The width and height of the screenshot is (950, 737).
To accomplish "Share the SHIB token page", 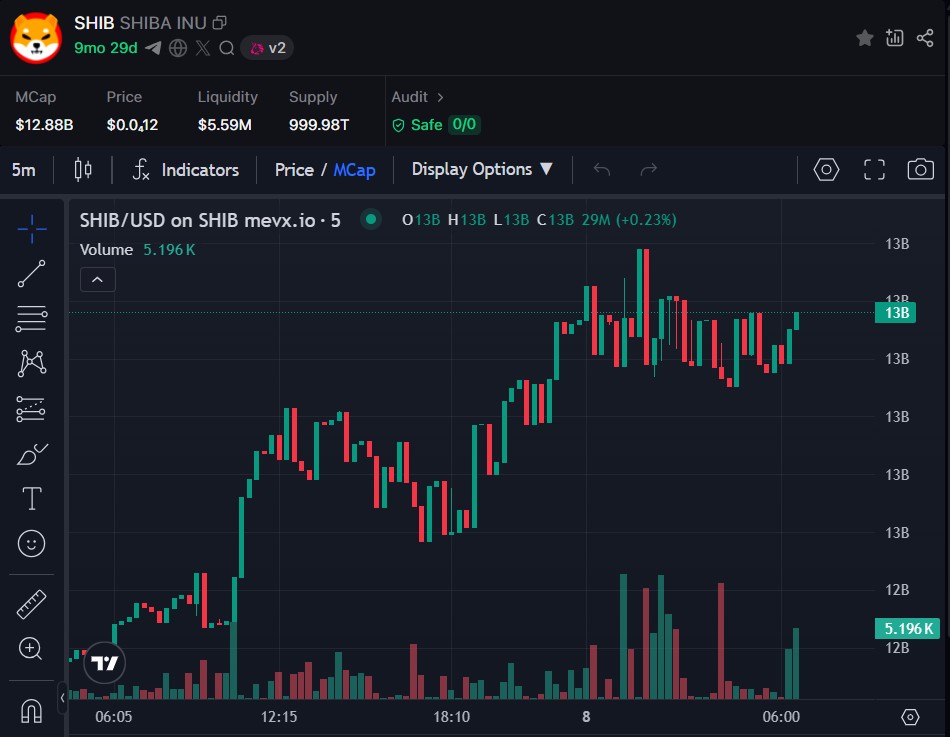I will pos(925,38).
